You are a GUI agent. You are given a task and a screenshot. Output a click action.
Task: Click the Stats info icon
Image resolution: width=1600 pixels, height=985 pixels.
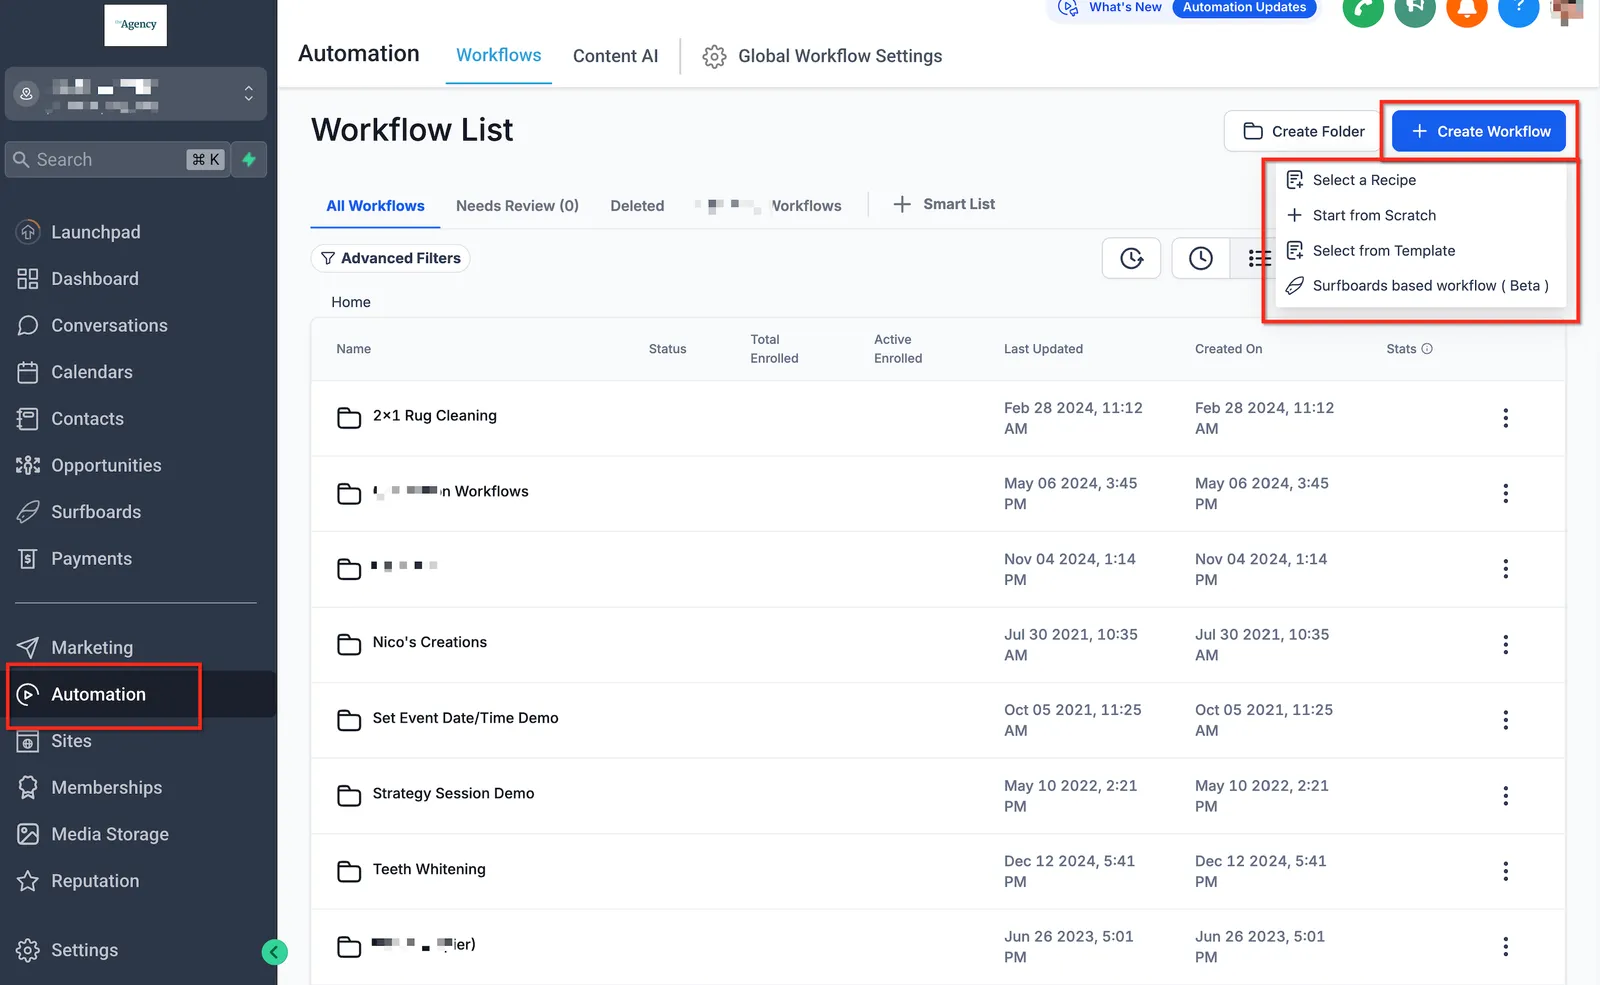click(1427, 349)
